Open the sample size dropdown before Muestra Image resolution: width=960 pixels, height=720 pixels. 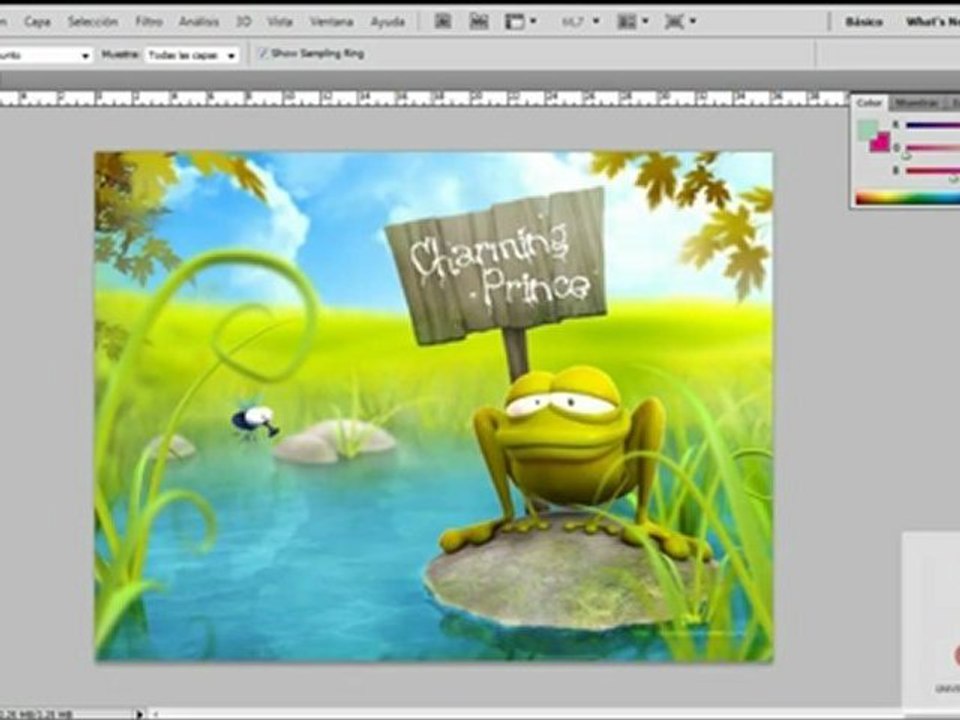tap(46, 55)
